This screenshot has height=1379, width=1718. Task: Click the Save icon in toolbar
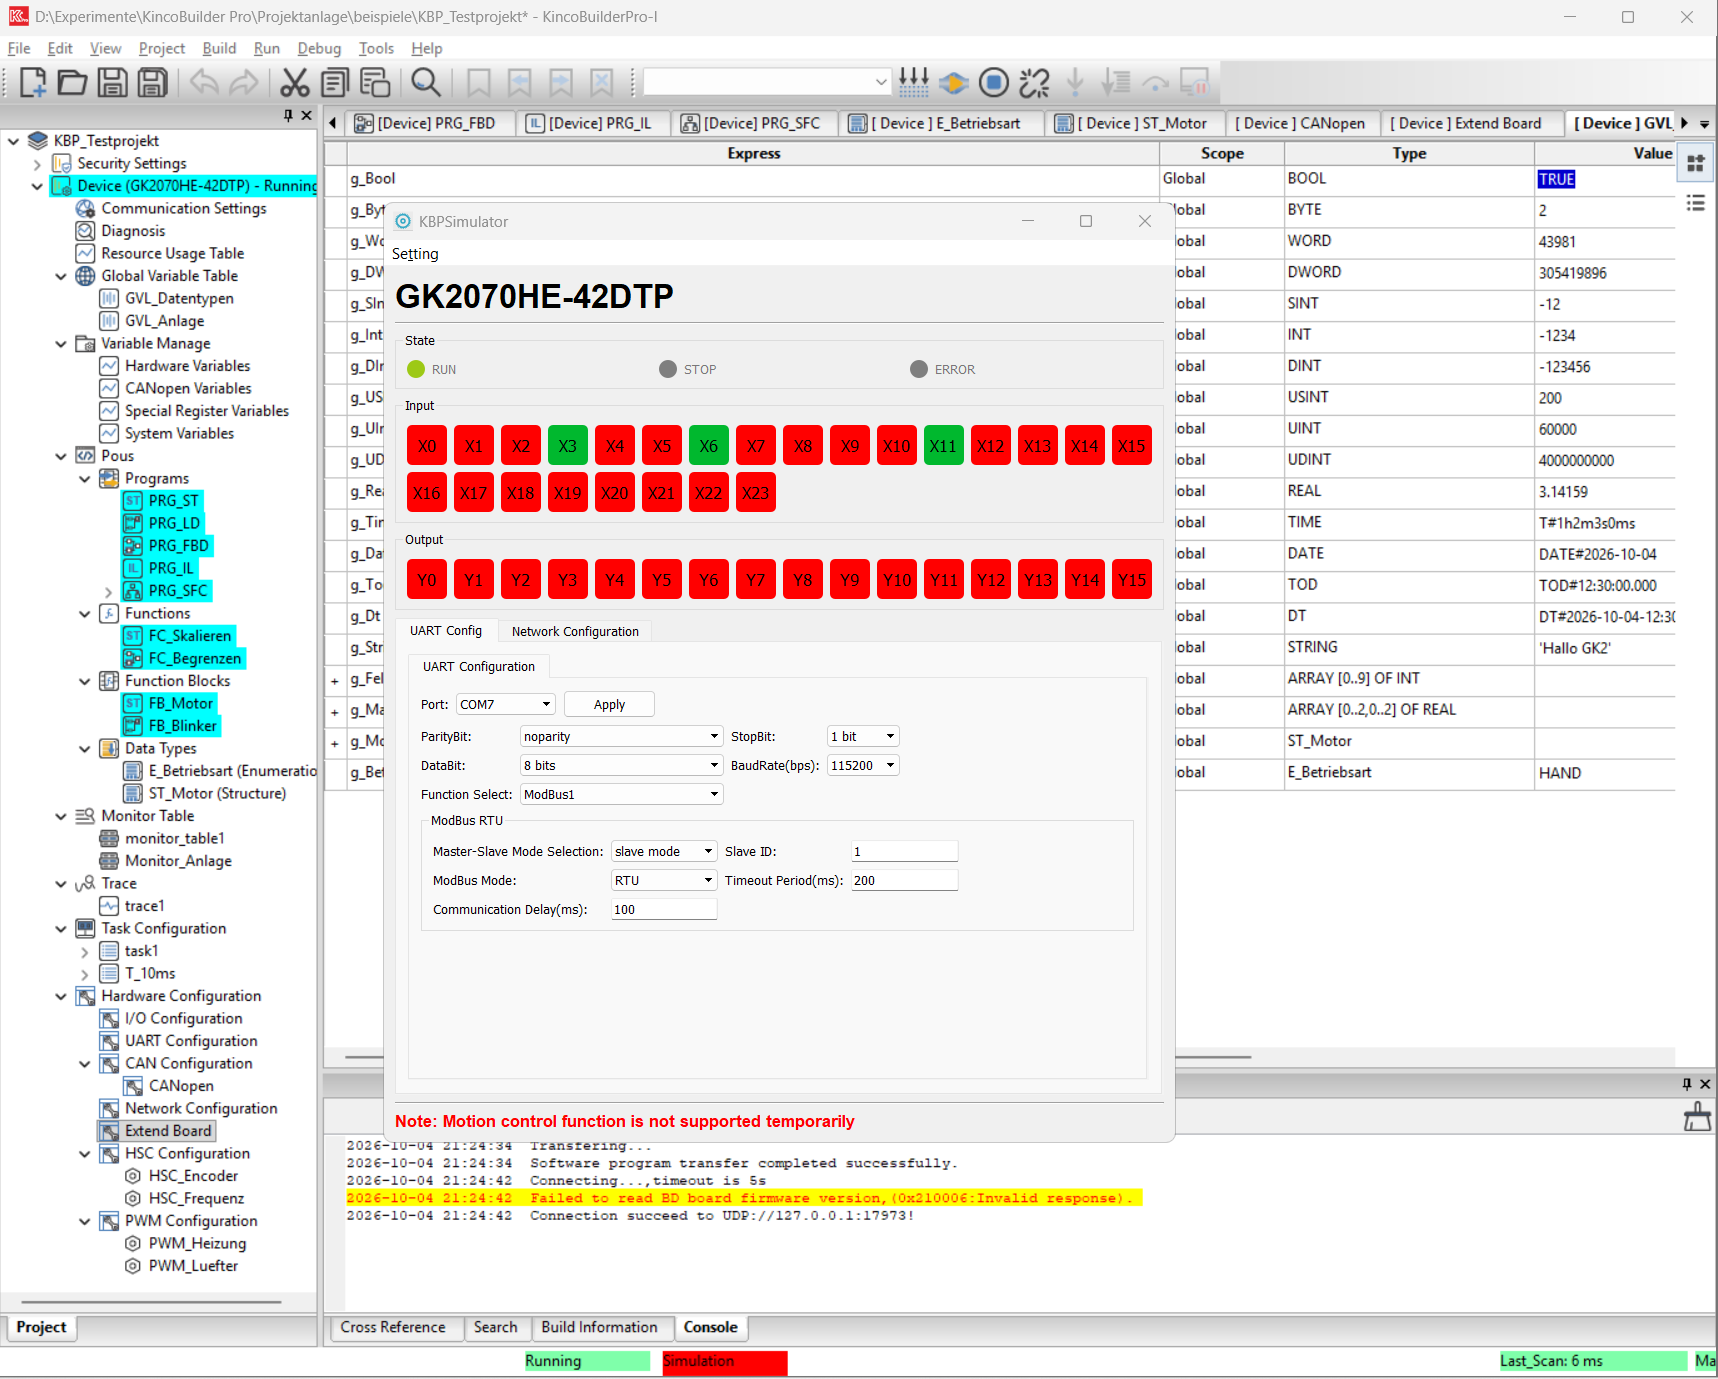(112, 82)
